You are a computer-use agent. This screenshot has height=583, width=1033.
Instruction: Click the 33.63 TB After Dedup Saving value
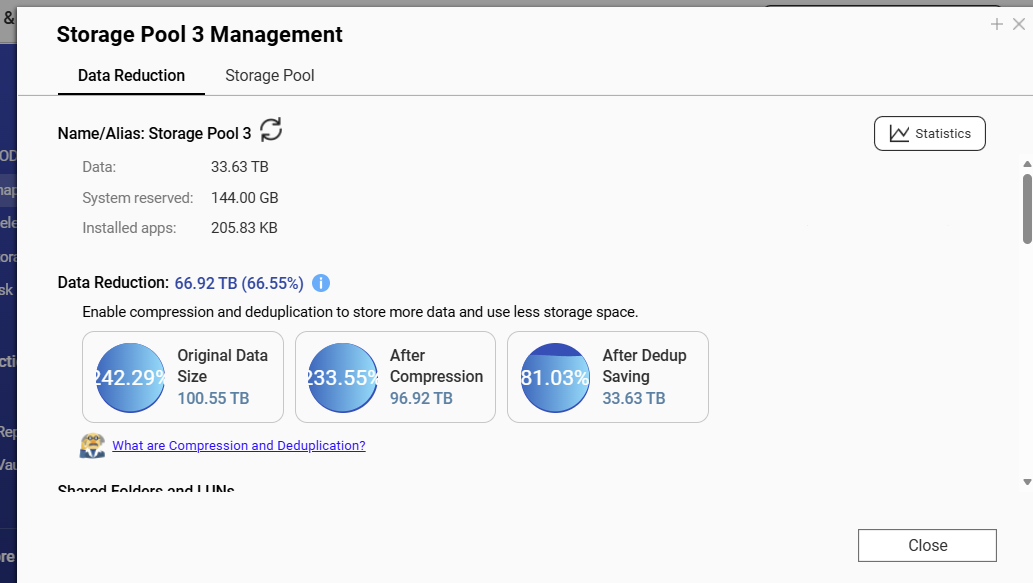(x=634, y=398)
